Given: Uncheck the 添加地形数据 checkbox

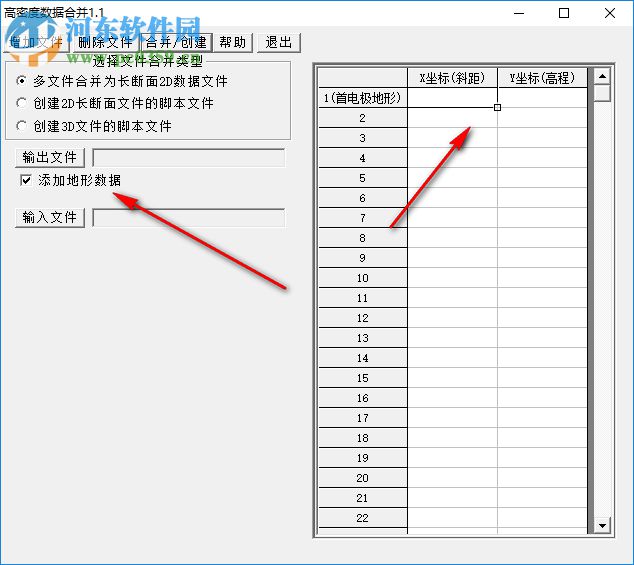Looking at the screenshot, I should coord(26,180).
